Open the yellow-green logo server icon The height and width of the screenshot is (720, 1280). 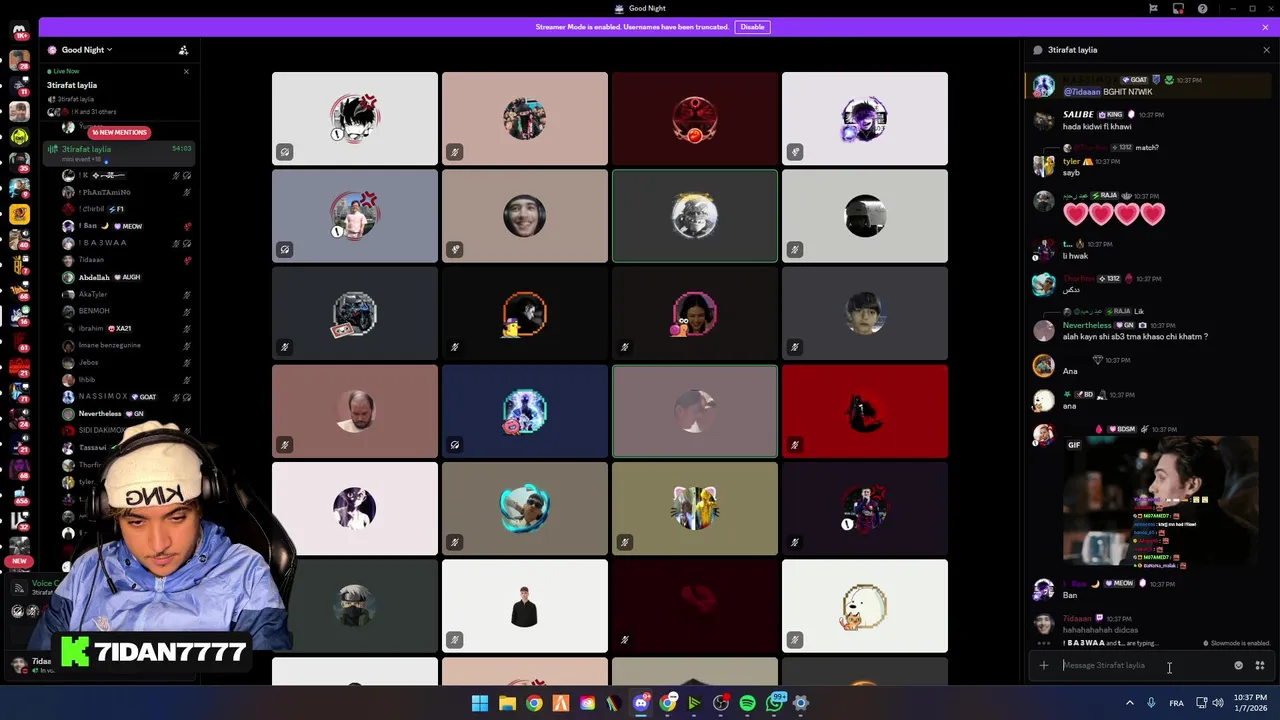[x=19, y=136]
